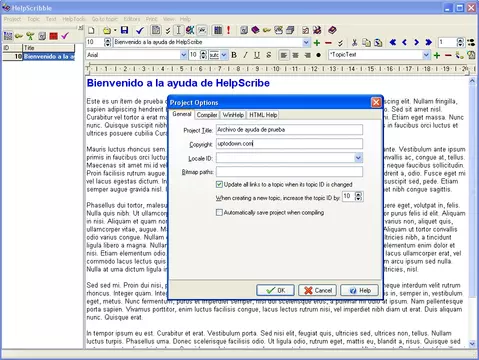The width and height of the screenshot is (479, 360).
Task: Click the Open project folder icon
Action: (x=107, y=31)
